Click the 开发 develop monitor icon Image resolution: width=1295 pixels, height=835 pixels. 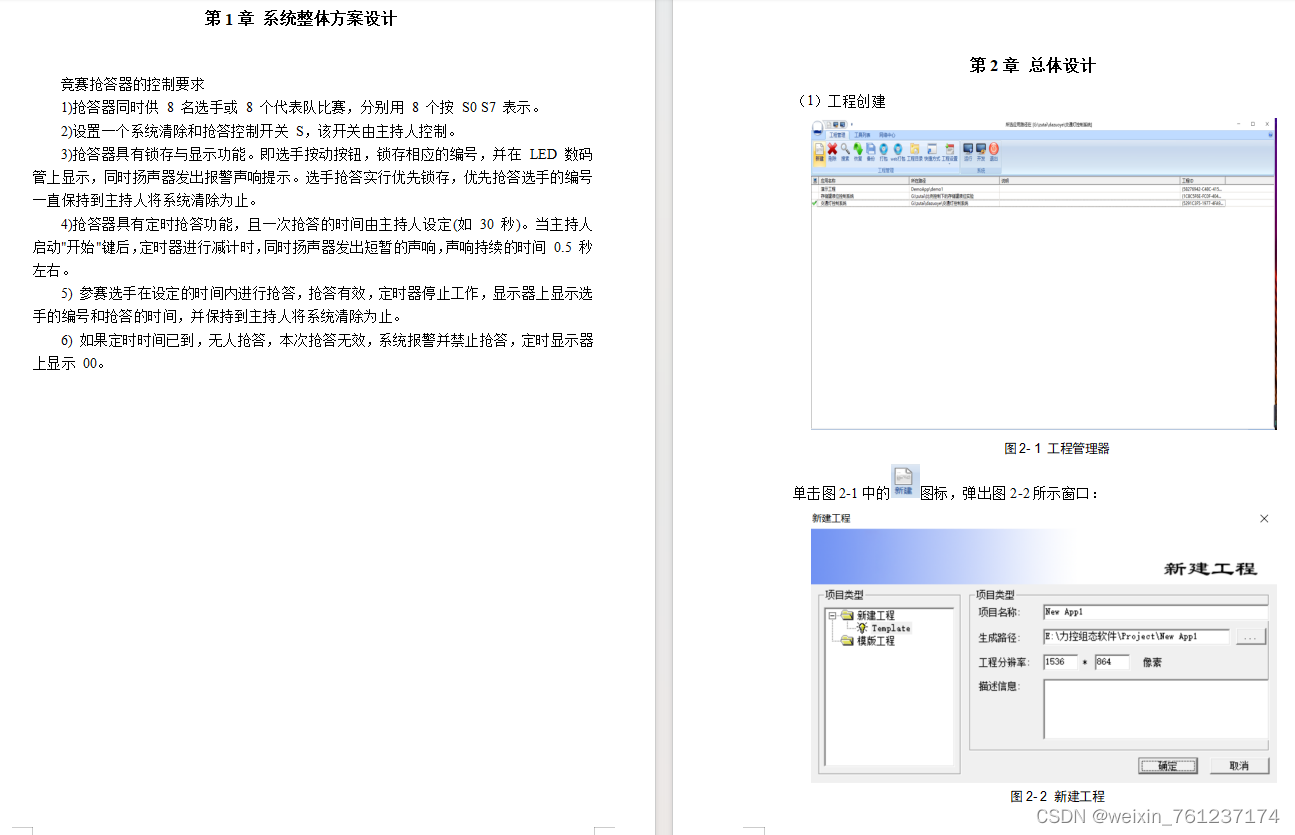[981, 151]
